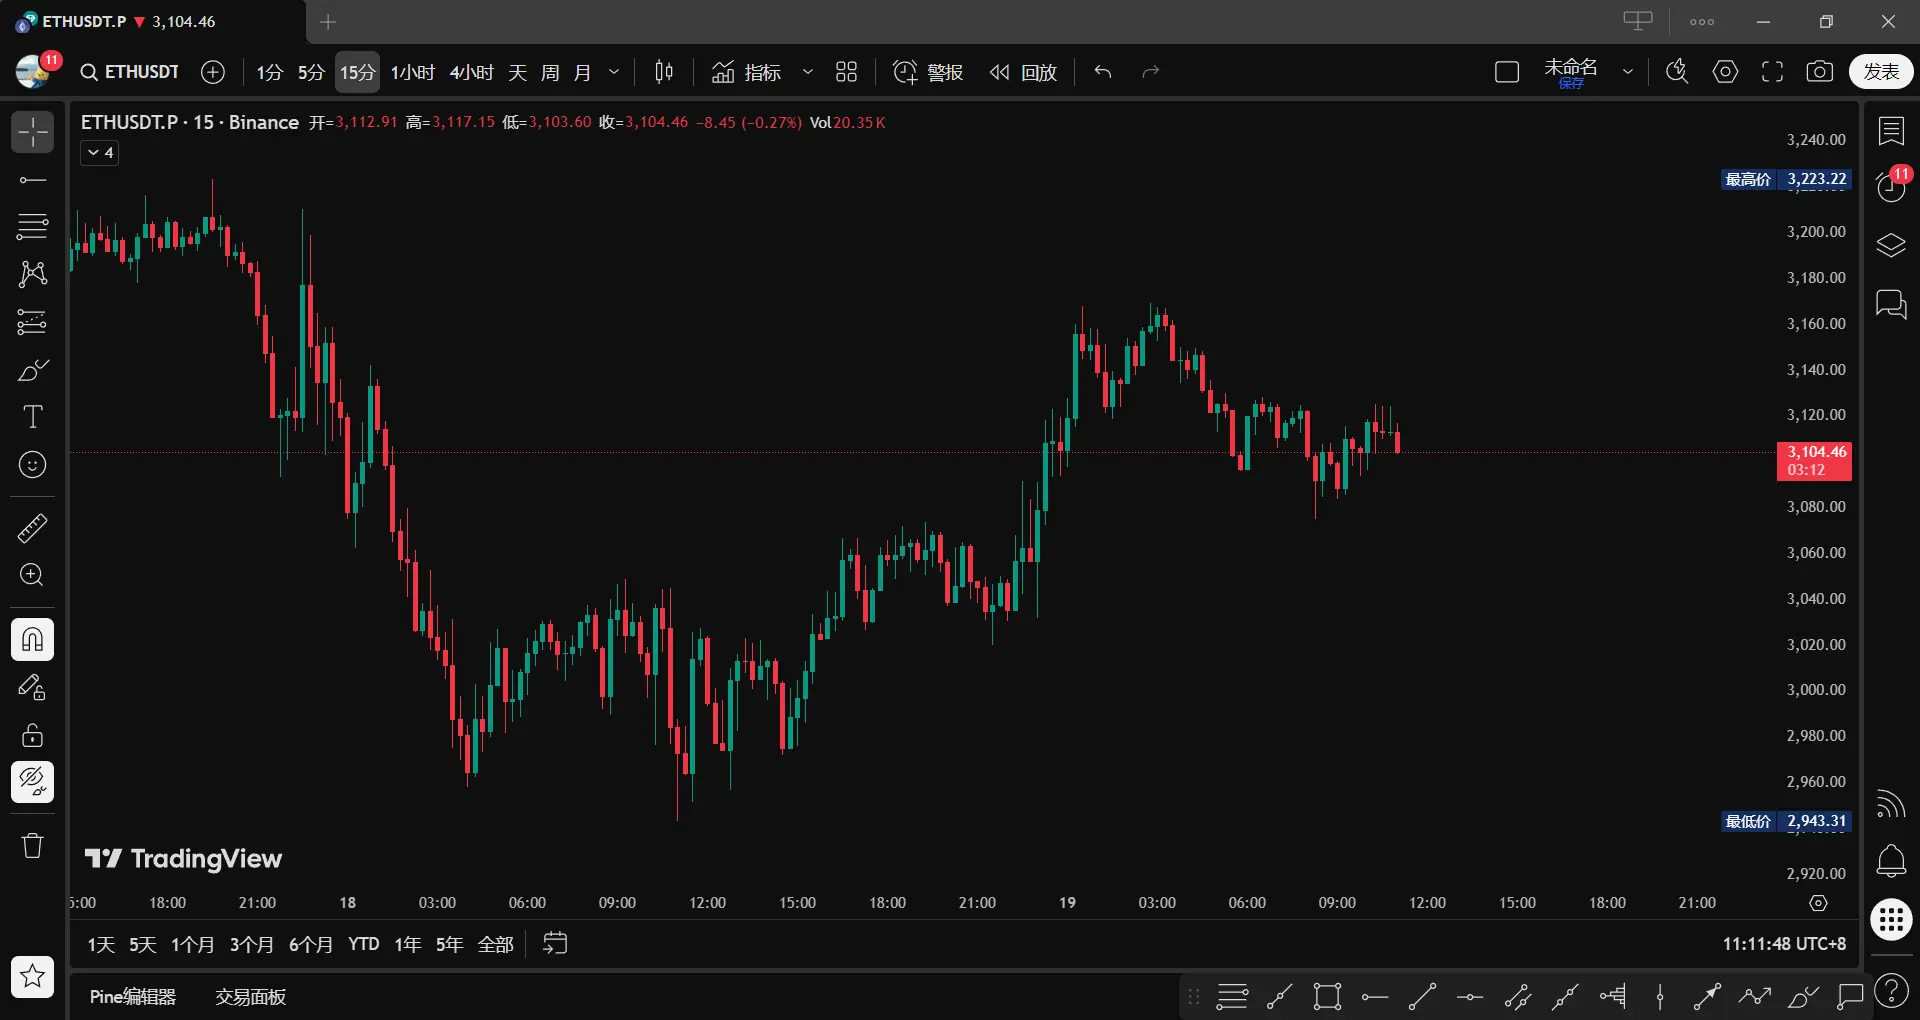Remove drawings with the trash icon

point(32,846)
